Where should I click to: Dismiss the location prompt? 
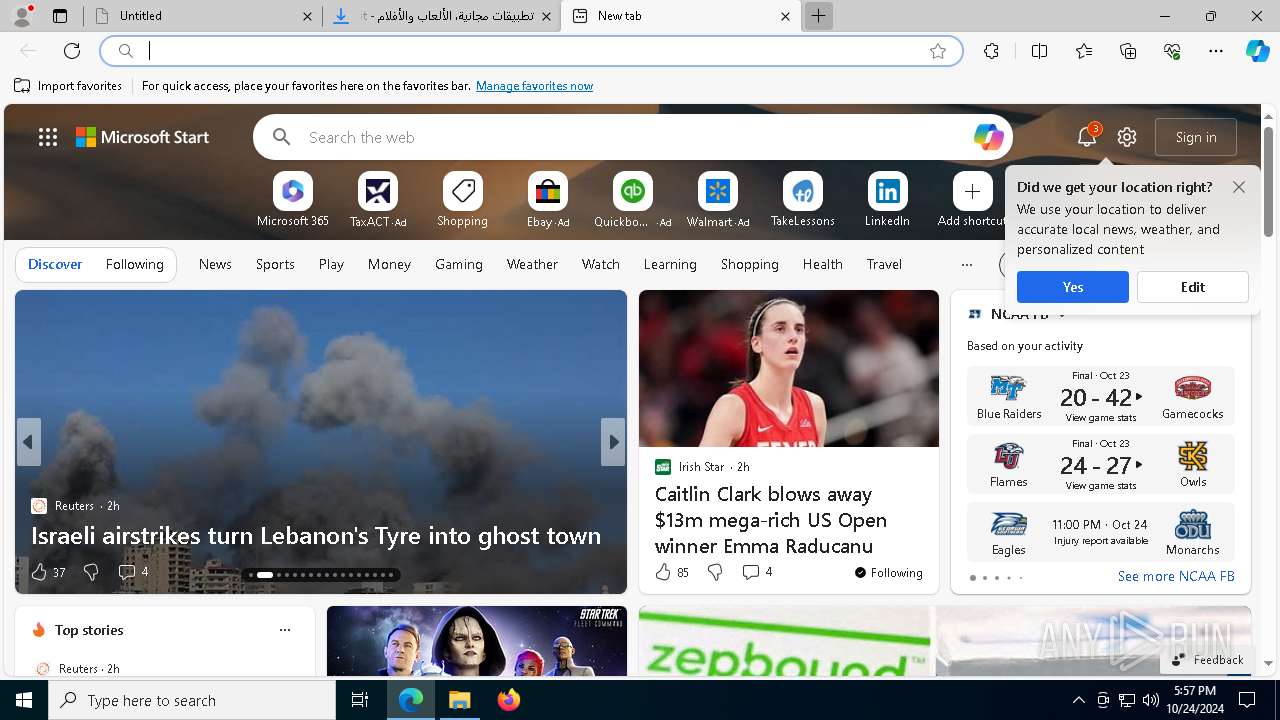[x=1239, y=187]
